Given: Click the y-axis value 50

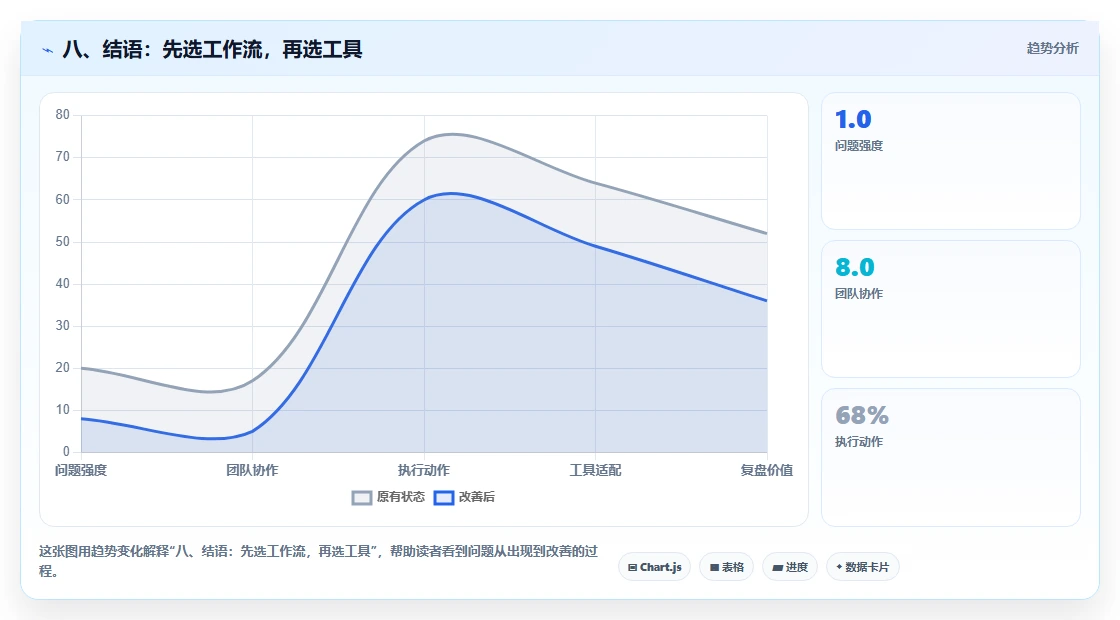Looking at the screenshot, I should click(x=63, y=241).
